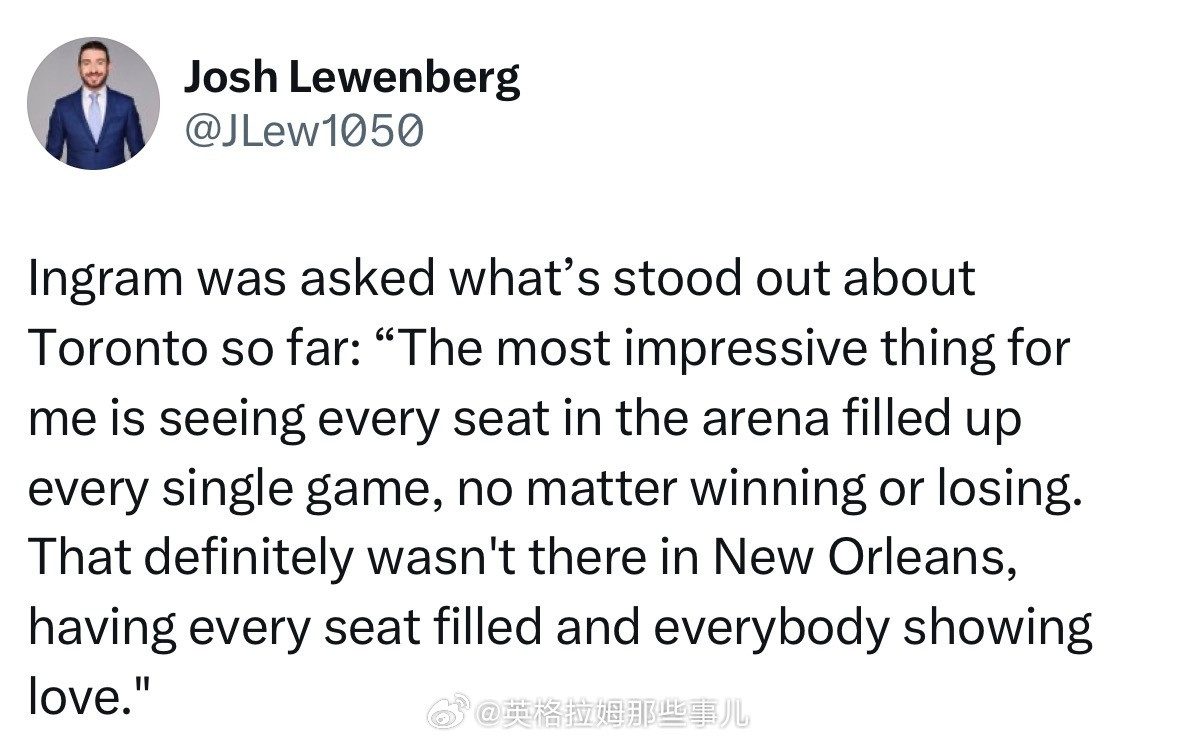Click "New Orleans" in the tweet text
Screen dimensions: 1179x741
865,558
